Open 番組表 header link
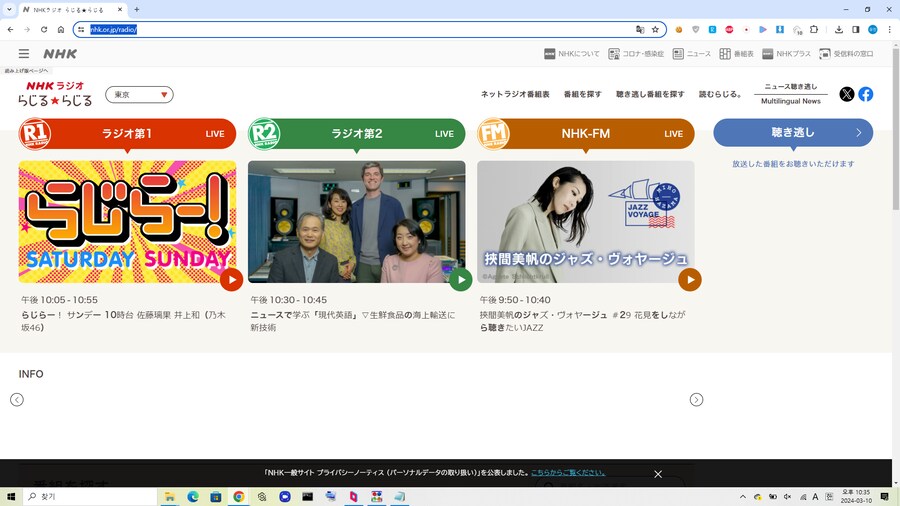 pos(736,53)
